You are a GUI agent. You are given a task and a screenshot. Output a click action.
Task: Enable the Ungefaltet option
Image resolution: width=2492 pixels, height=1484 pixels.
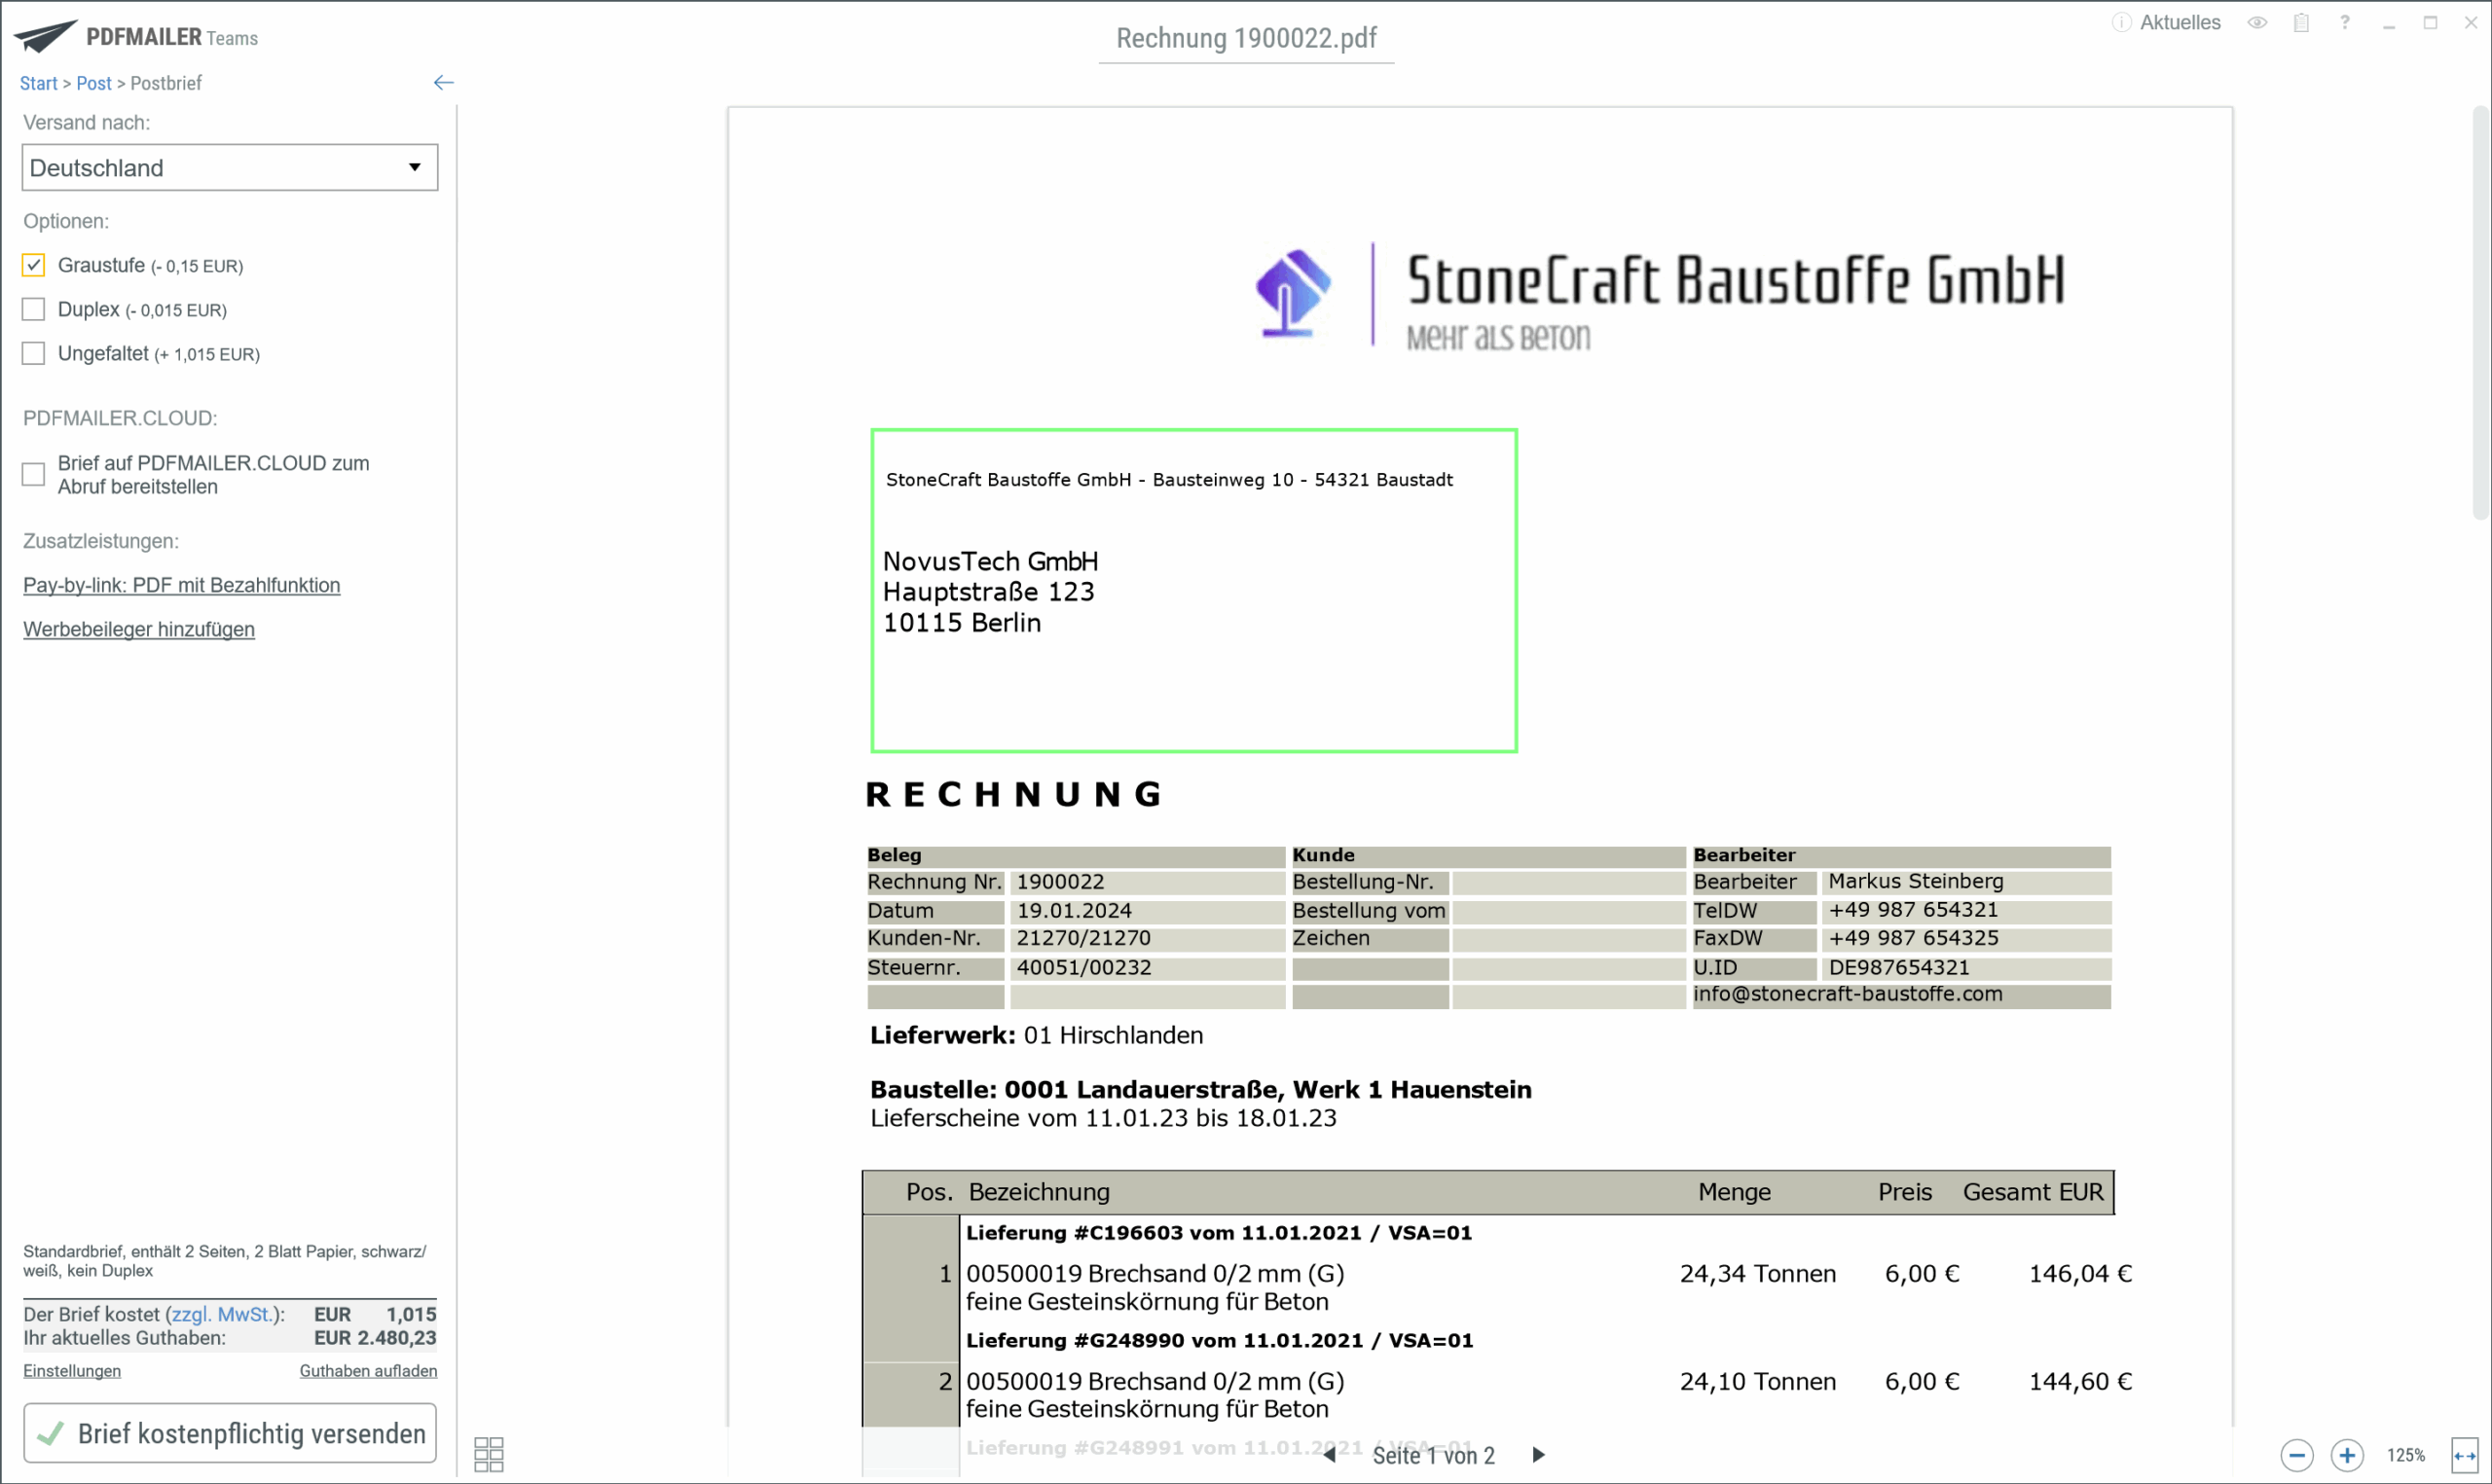(x=34, y=353)
